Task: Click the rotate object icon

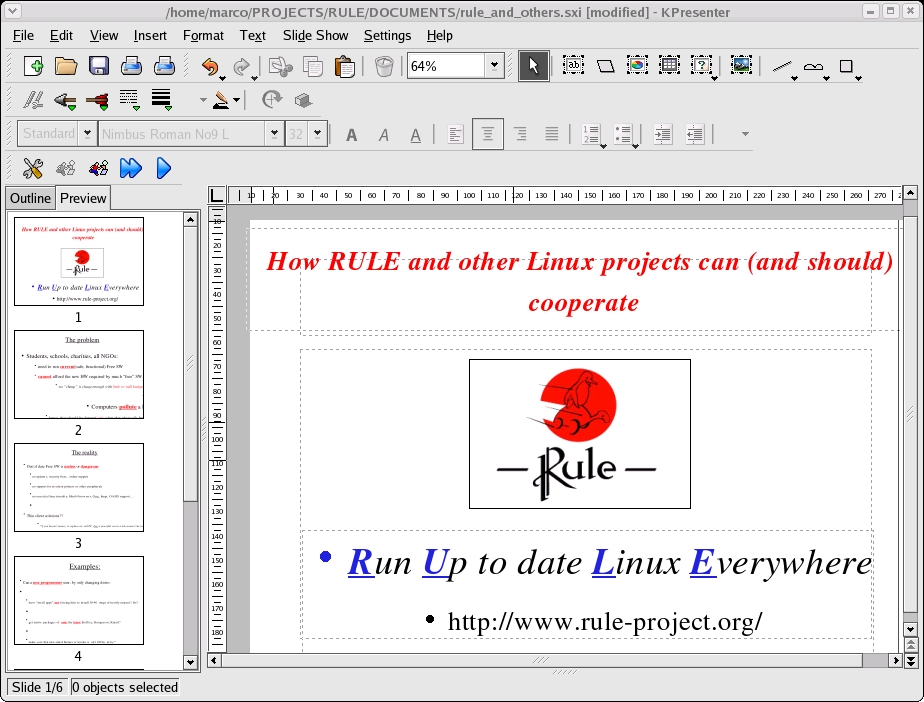Action: 272,99
